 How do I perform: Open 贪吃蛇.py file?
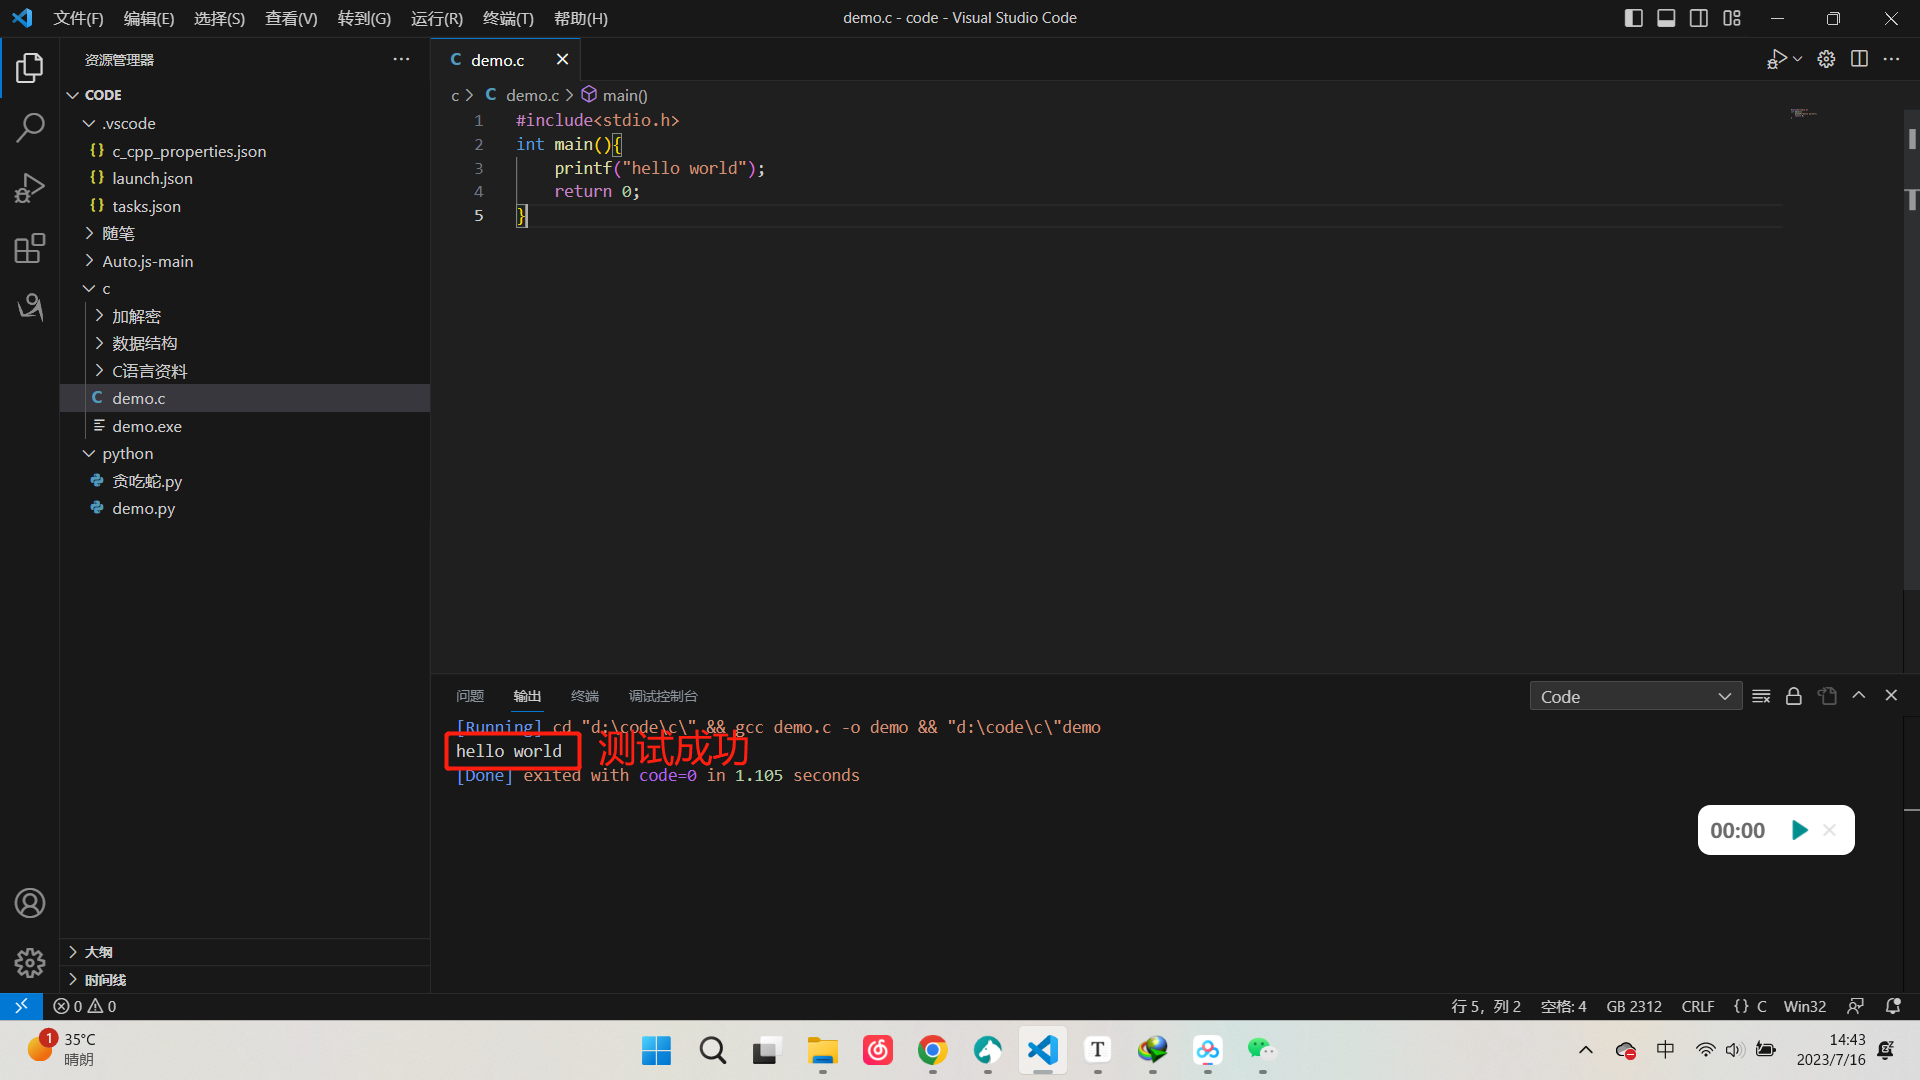[x=245, y=481]
